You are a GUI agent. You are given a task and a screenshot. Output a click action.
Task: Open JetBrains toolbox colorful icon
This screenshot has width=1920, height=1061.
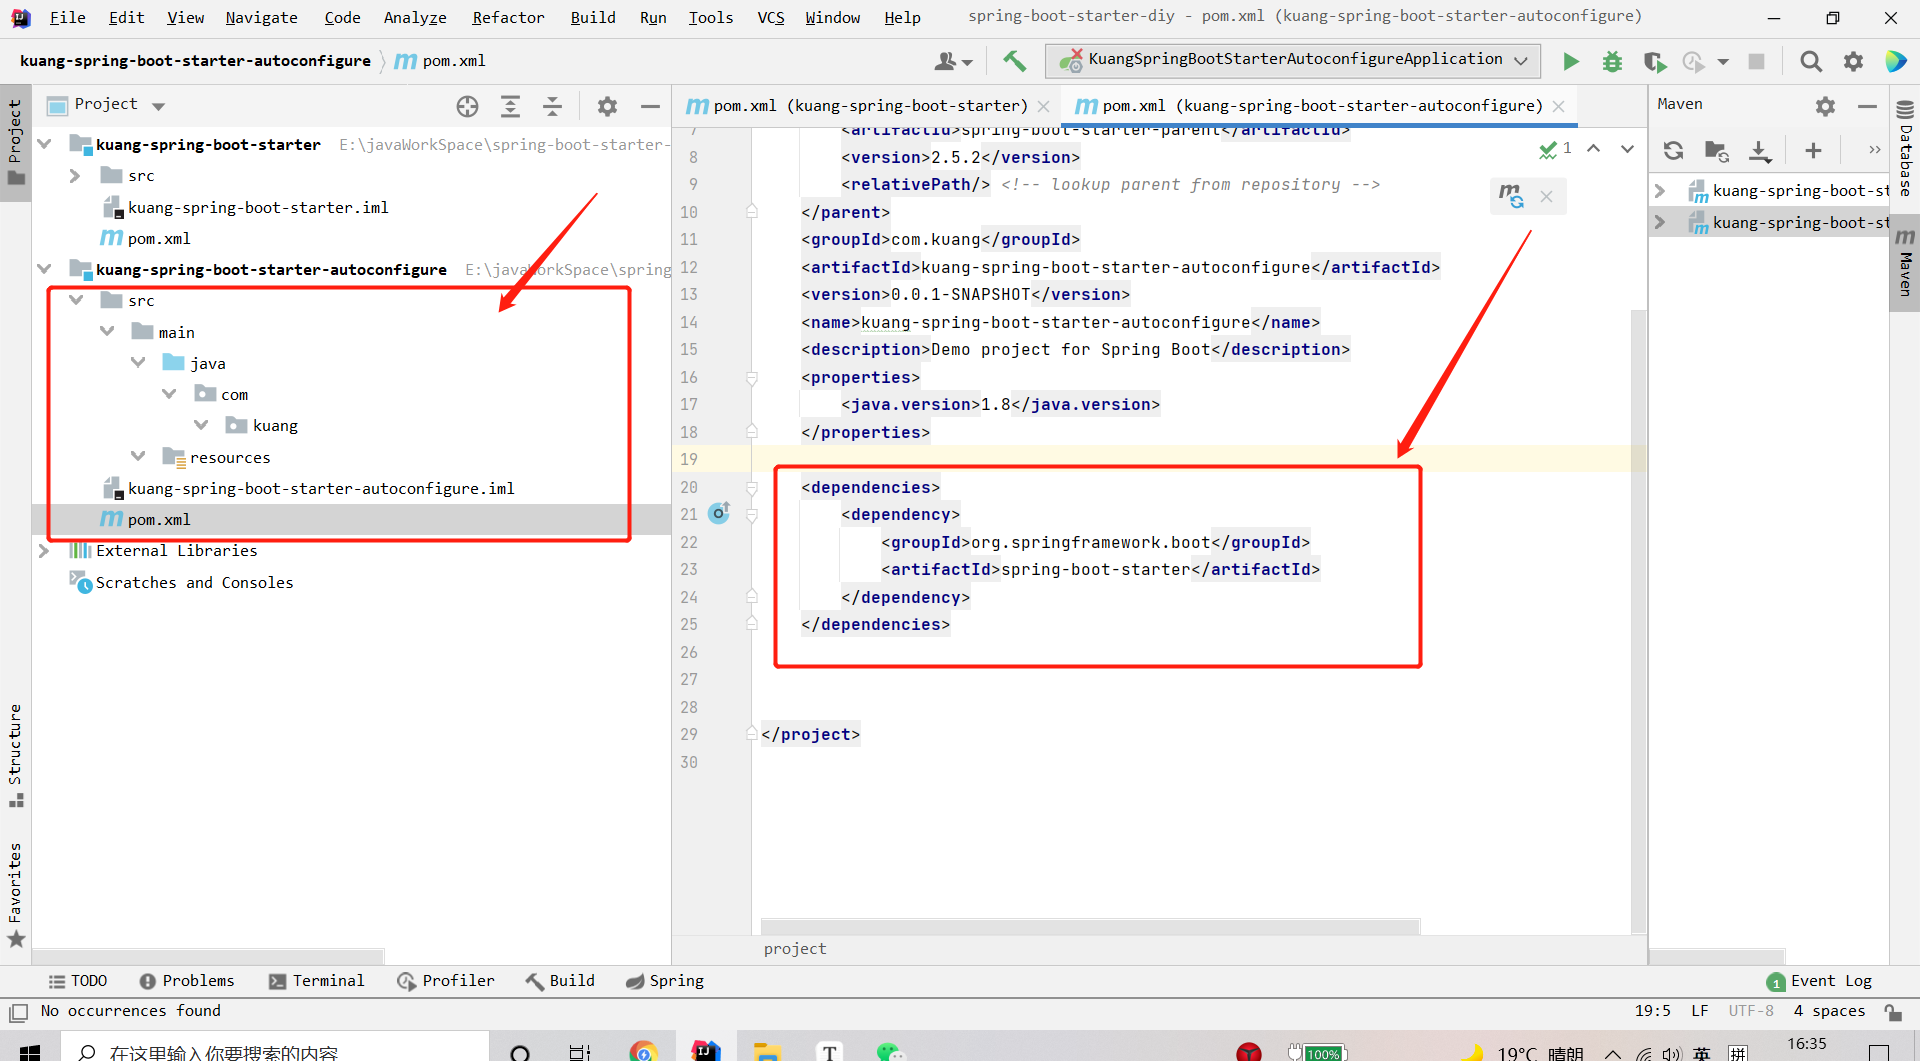click(1896, 62)
